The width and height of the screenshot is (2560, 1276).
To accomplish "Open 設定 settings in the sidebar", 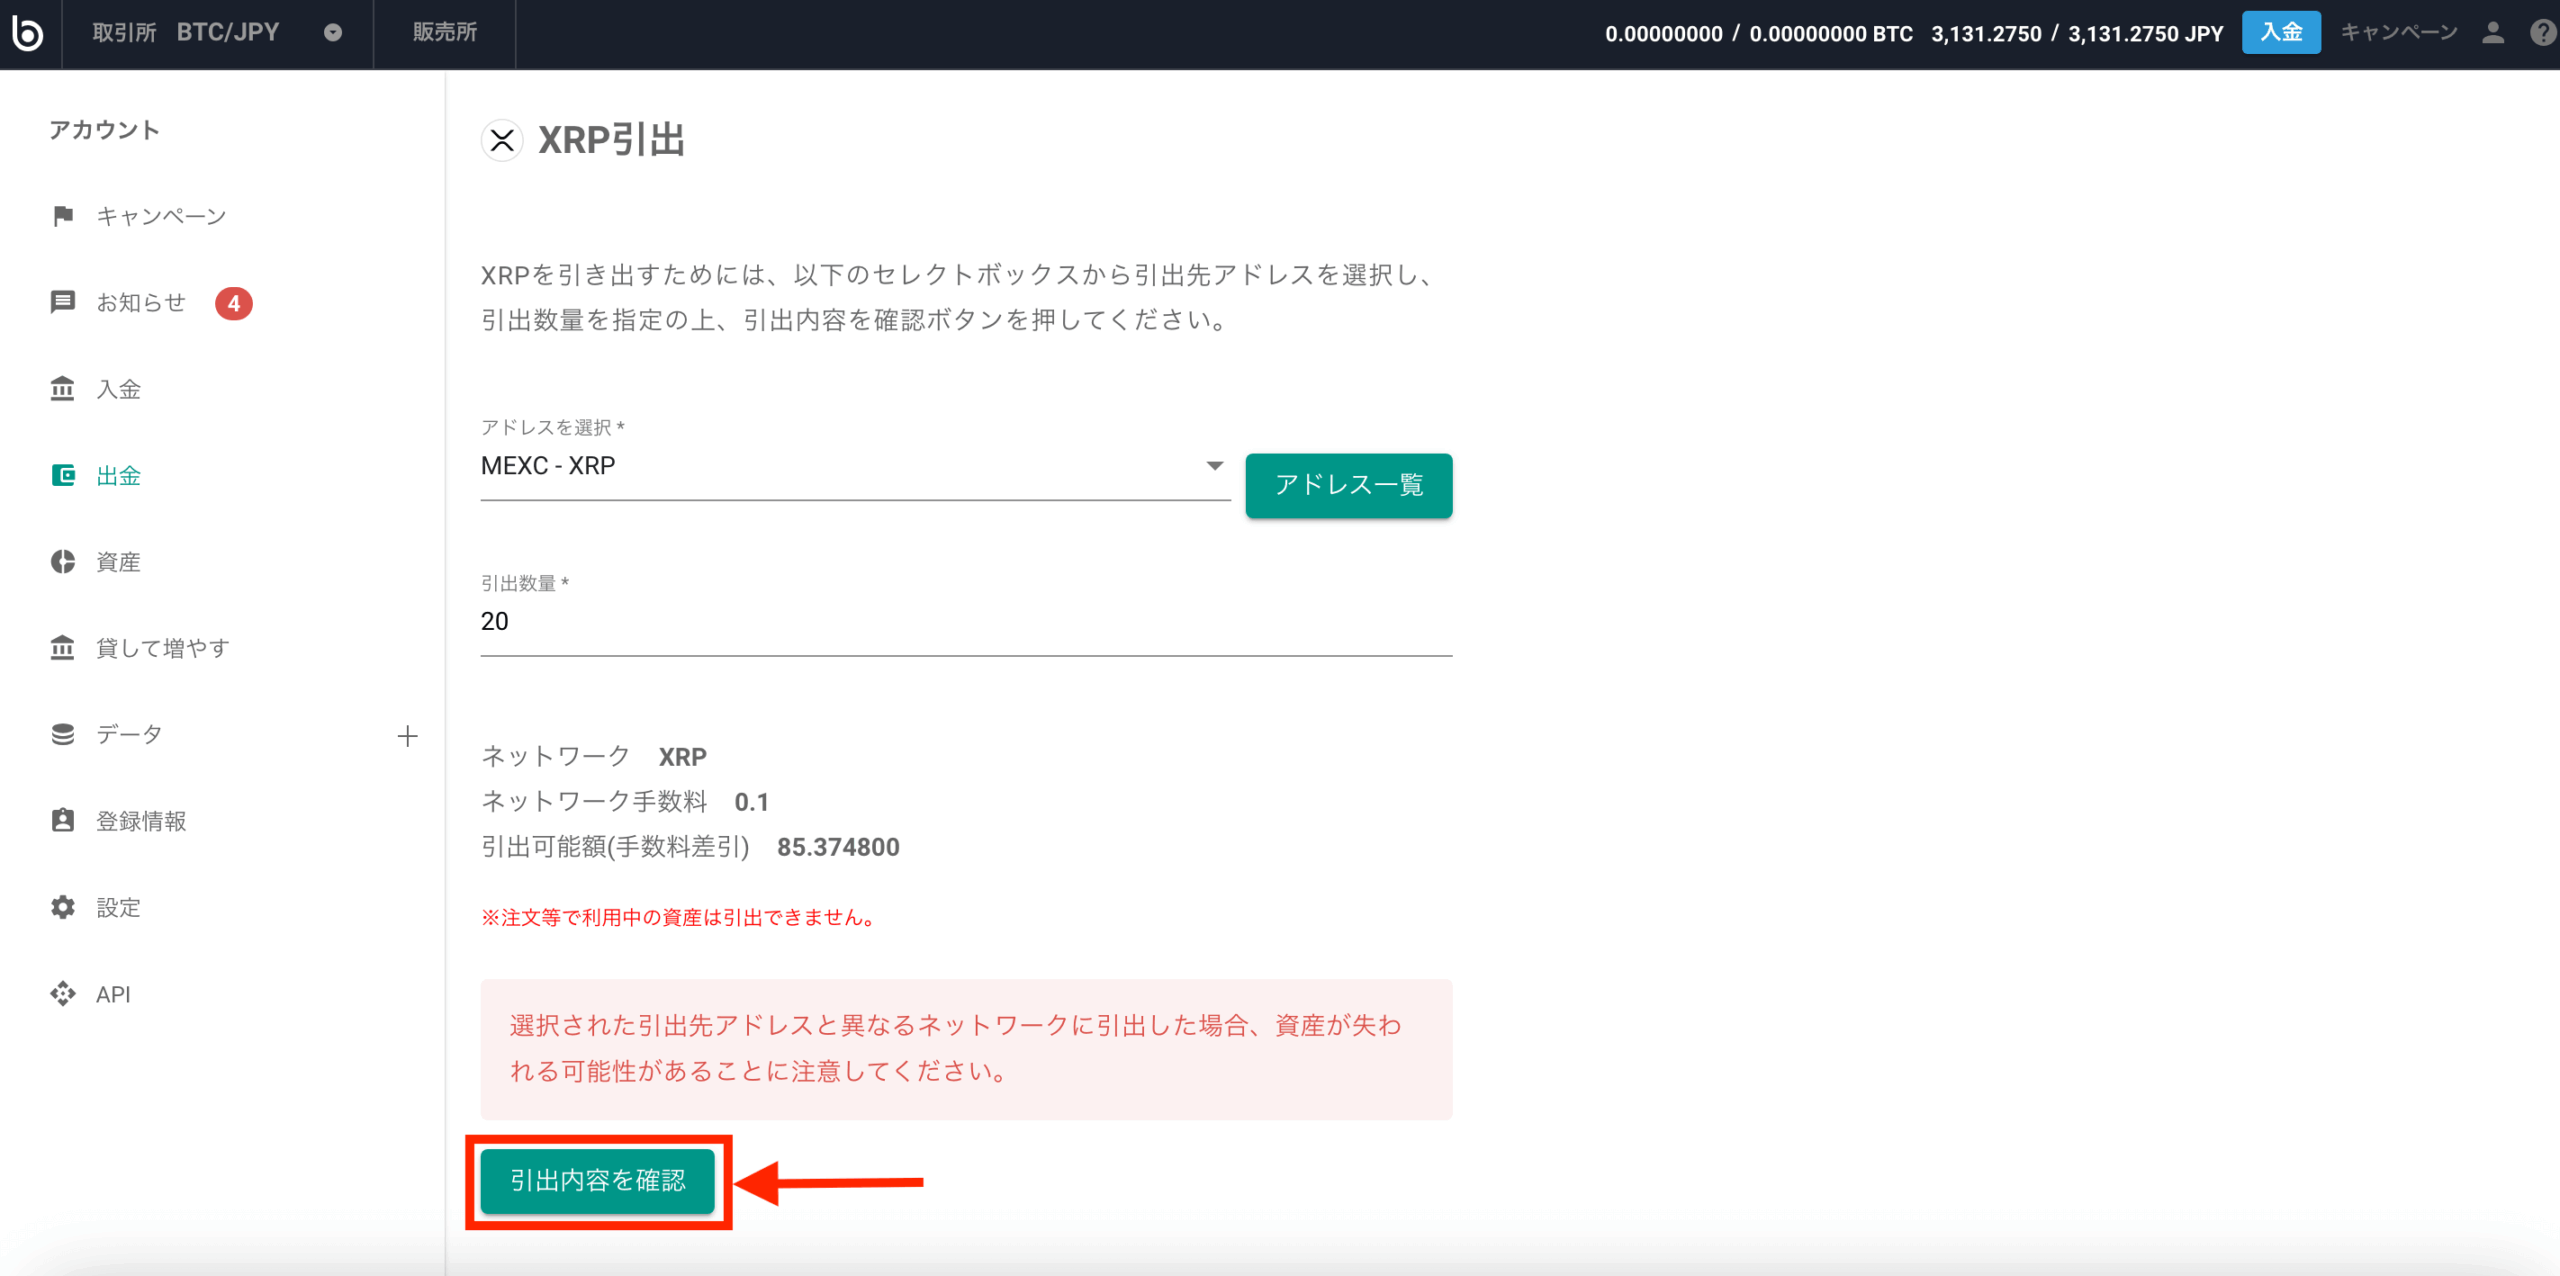I will pyautogui.click(x=118, y=907).
